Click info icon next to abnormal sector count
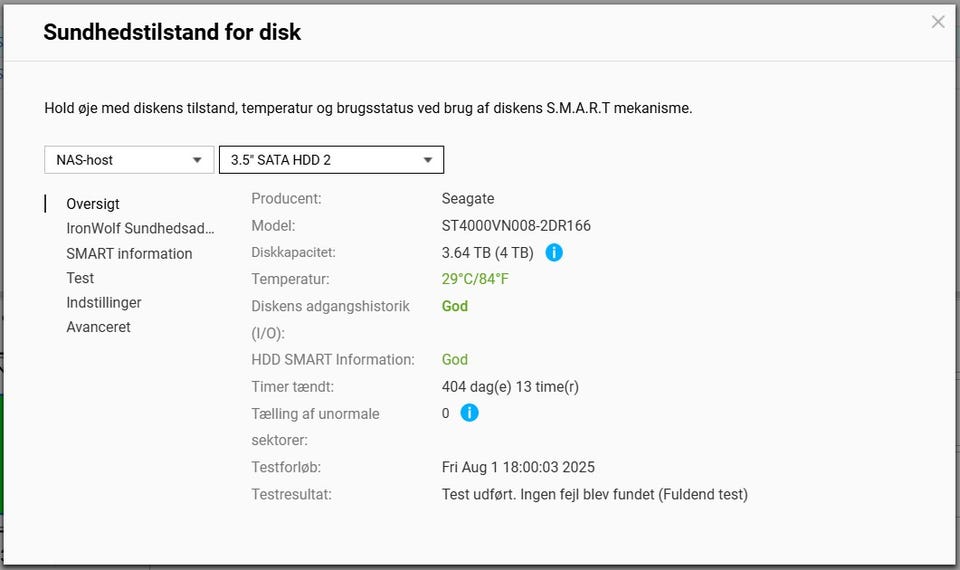This screenshot has height=570, width=960. click(x=469, y=413)
